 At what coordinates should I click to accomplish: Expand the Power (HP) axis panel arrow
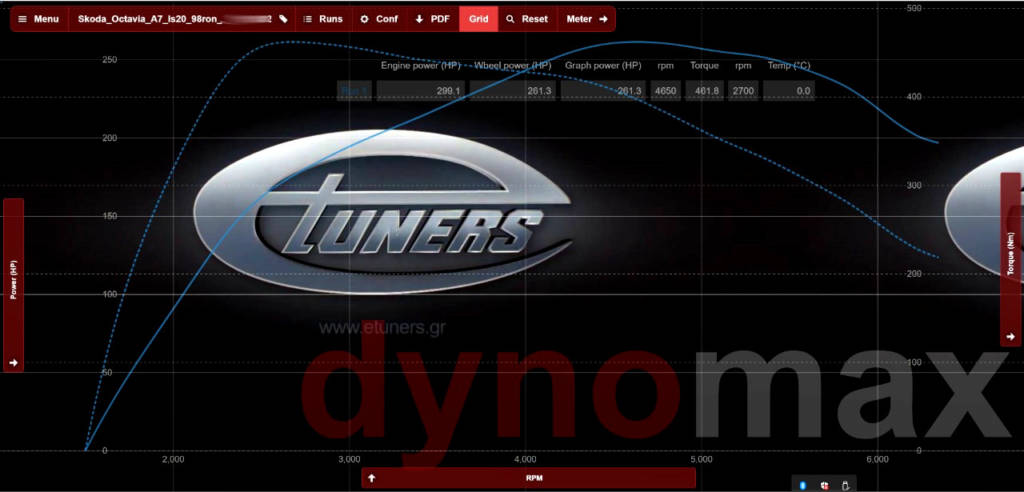coord(13,362)
